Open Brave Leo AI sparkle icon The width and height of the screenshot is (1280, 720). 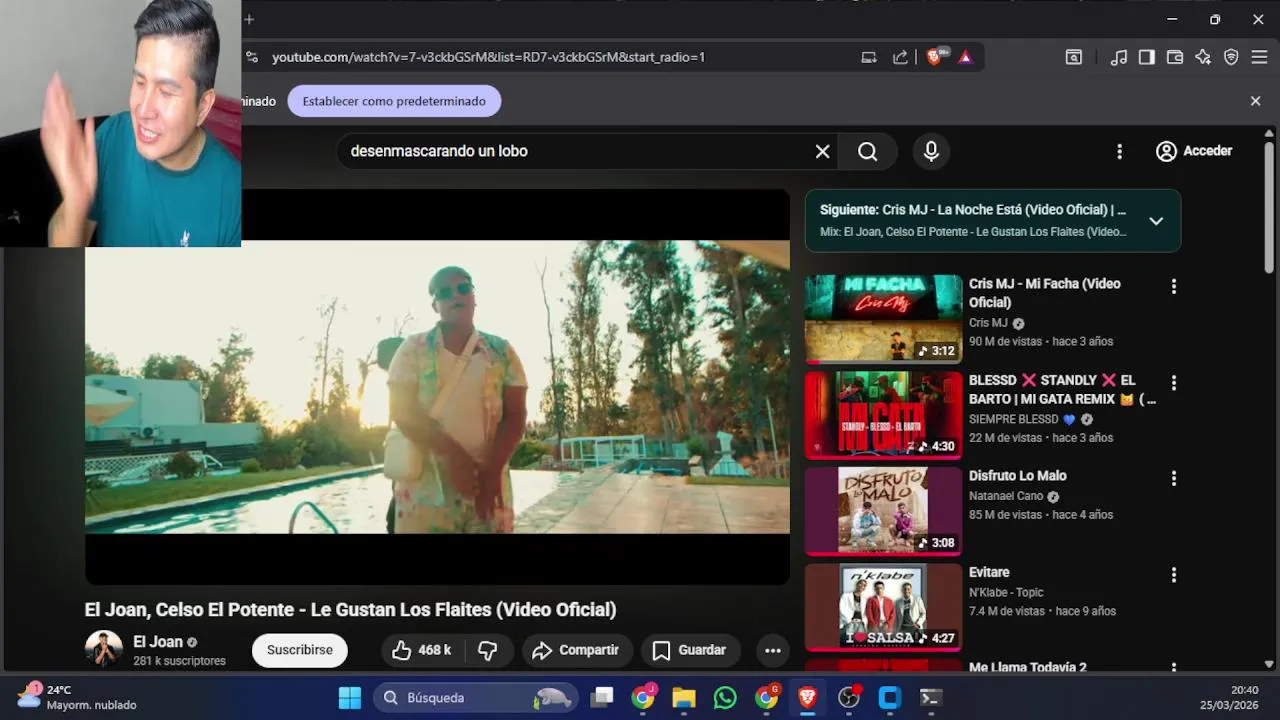coord(1203,57)
